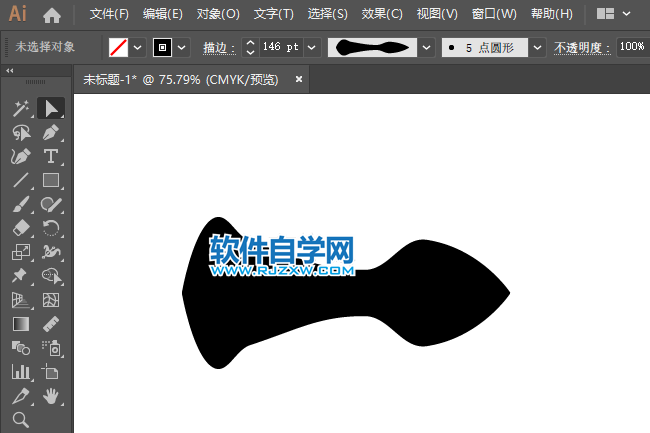The image size is (650, 433).
Task: Select the Line Segment tool
Action: coord(20,180)
